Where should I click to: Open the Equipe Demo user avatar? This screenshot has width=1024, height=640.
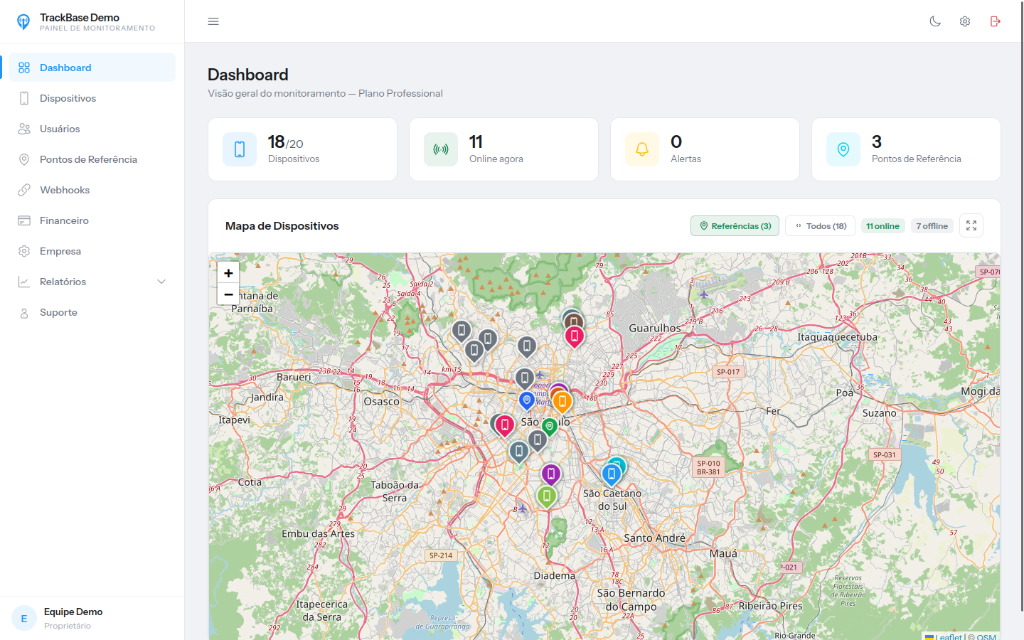coord(24,618)
